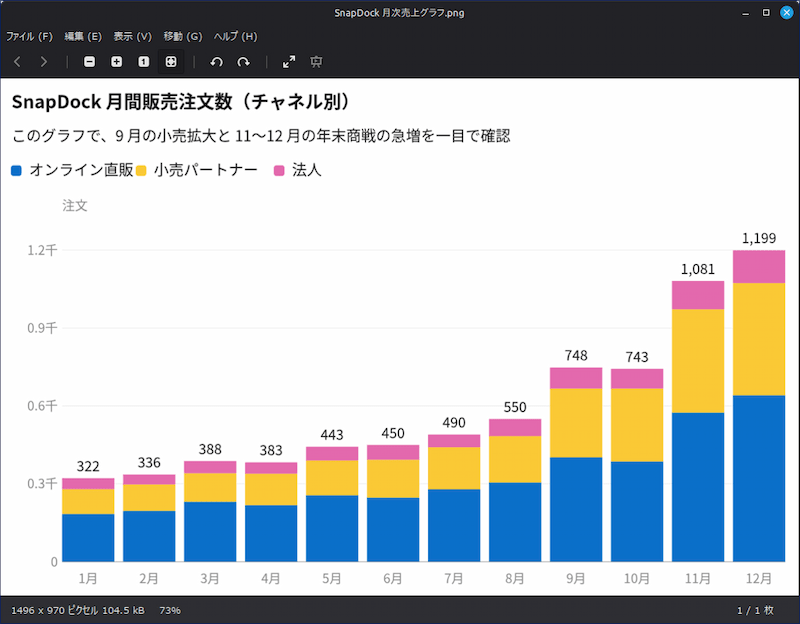Open the ヘルプ (H) menu
The width and height of the screenshot is (800, 624).
(235, 36)
